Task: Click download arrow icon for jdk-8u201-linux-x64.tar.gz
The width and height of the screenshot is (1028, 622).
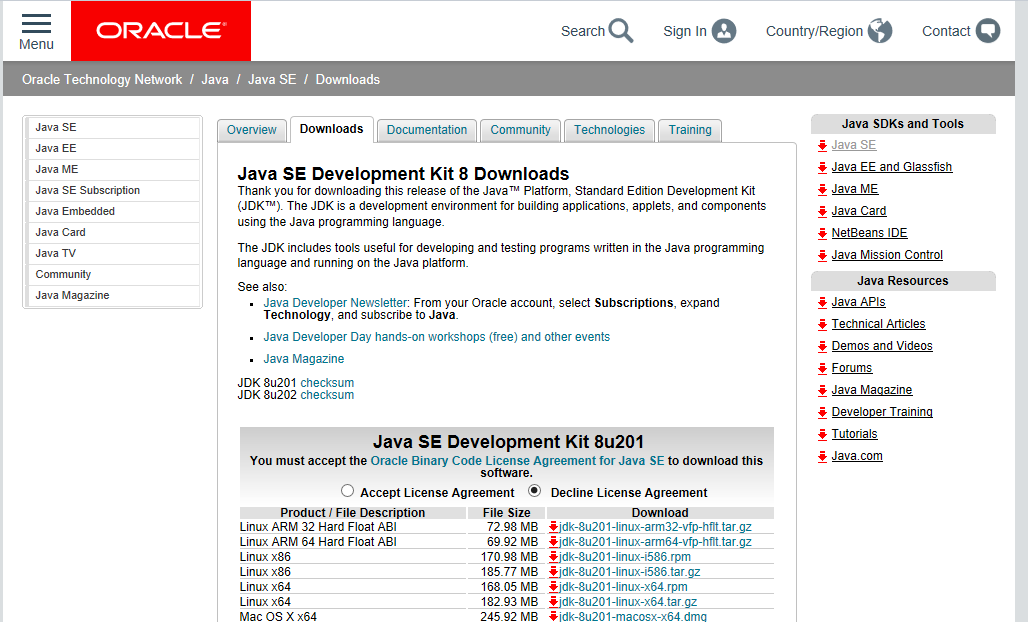Action: (553, 602)
